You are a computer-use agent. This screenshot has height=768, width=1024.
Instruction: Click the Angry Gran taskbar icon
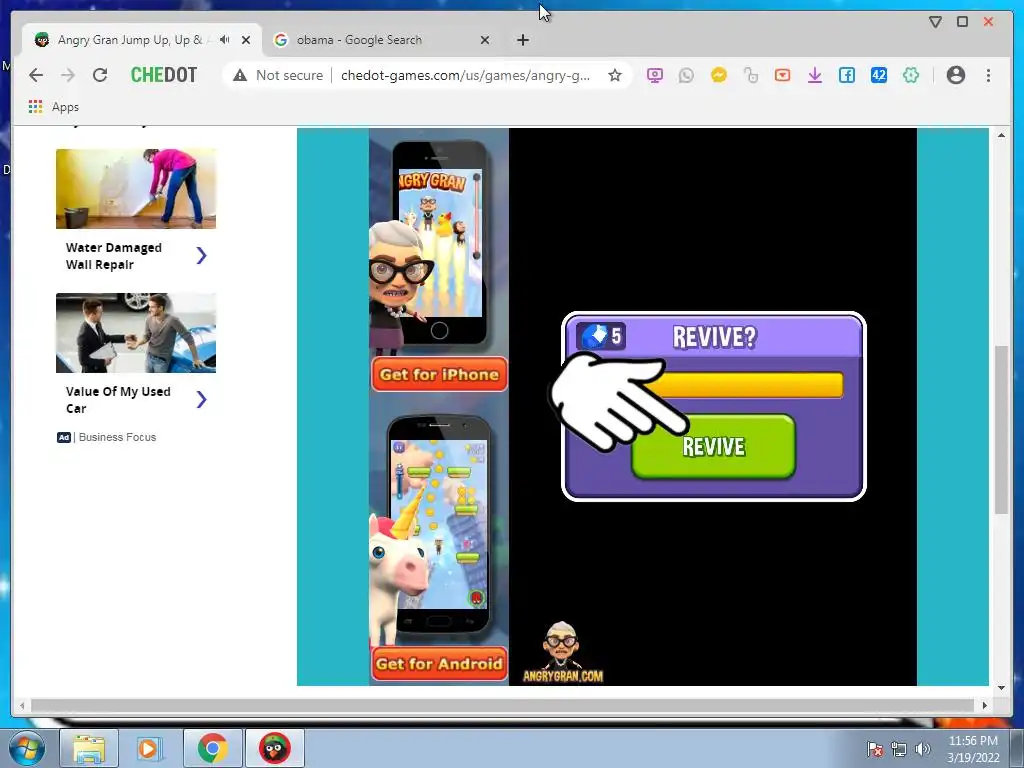point(274,748)
